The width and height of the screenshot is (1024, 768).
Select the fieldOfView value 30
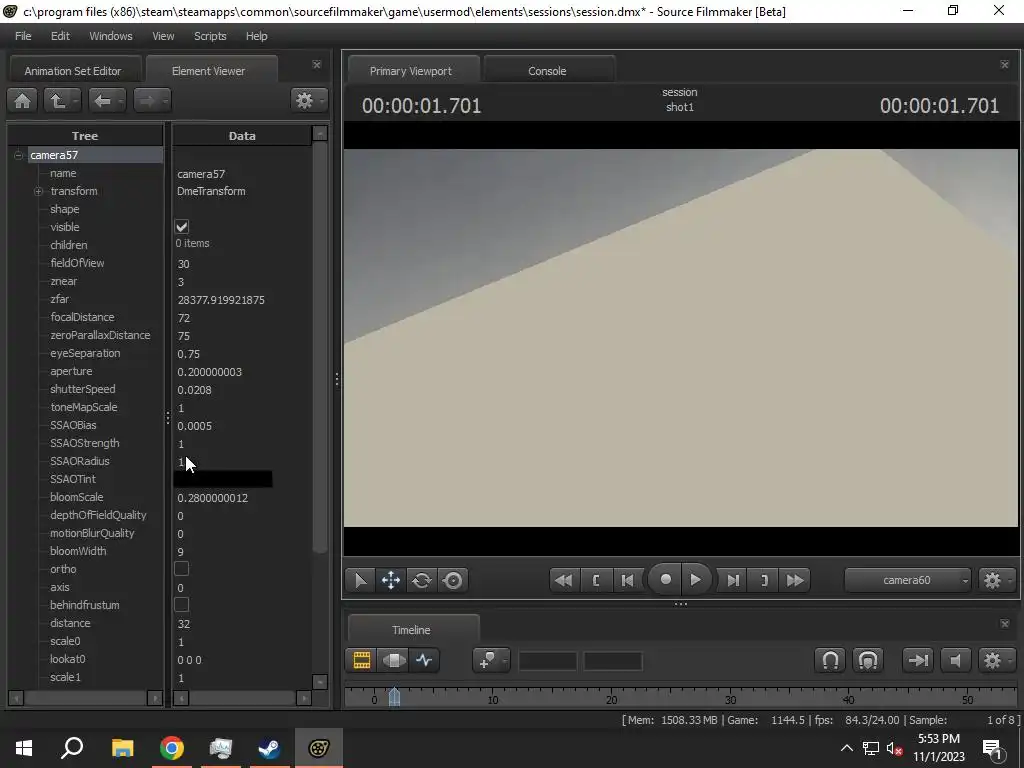point(183,264)
